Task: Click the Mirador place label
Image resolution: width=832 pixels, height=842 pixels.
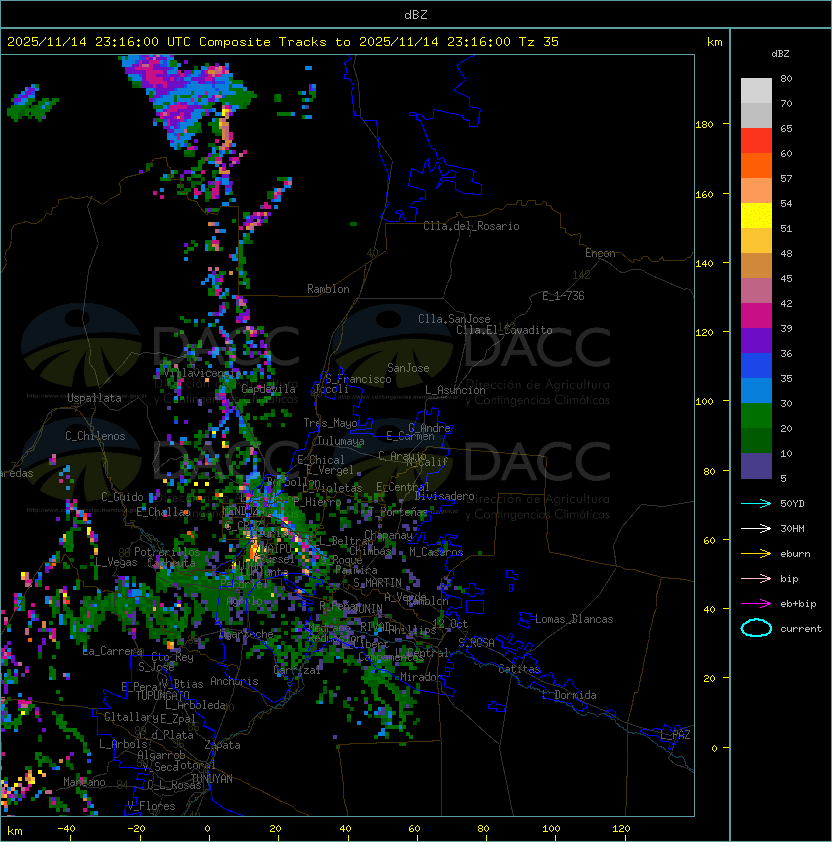Action: tap(419, 677)
